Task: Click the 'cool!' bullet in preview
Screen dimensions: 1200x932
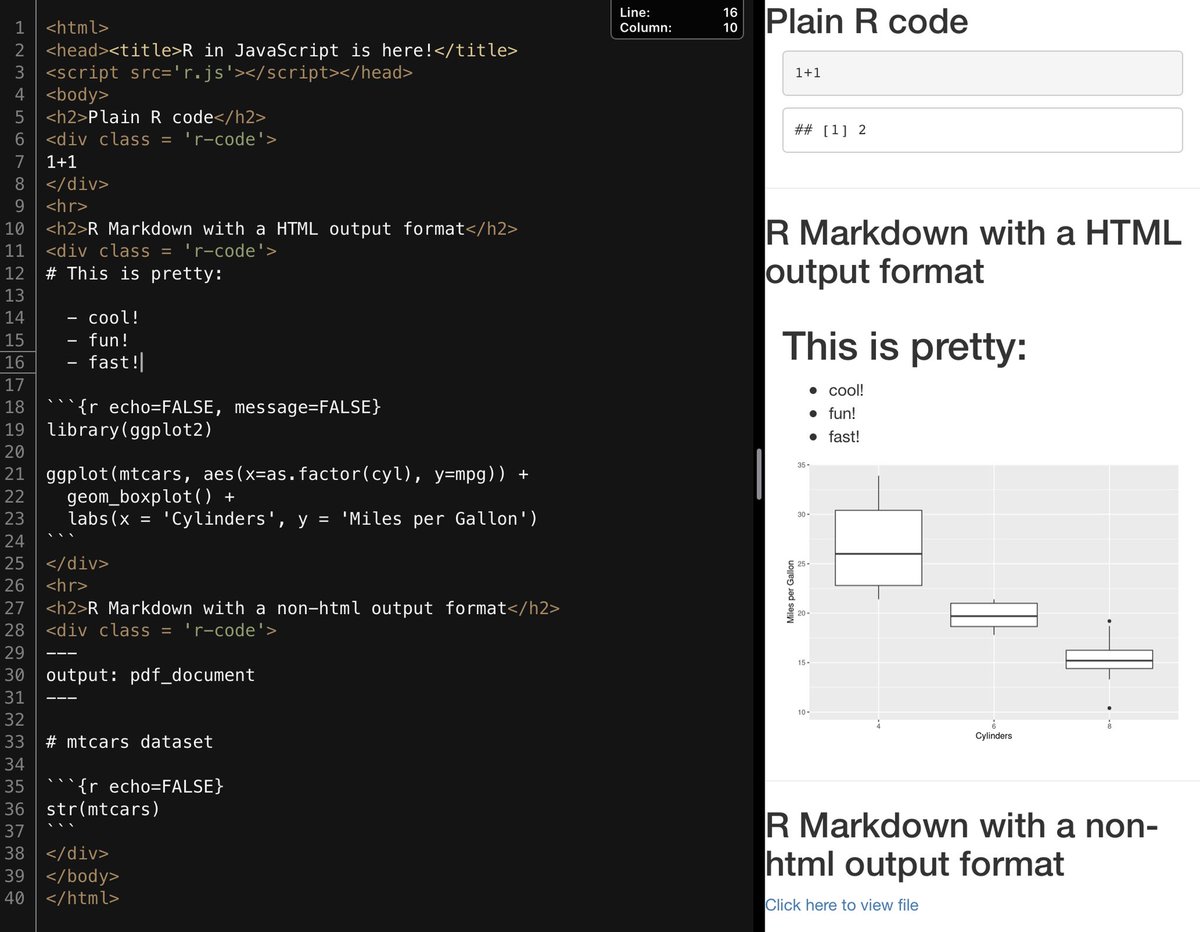Action: [846, 390]
